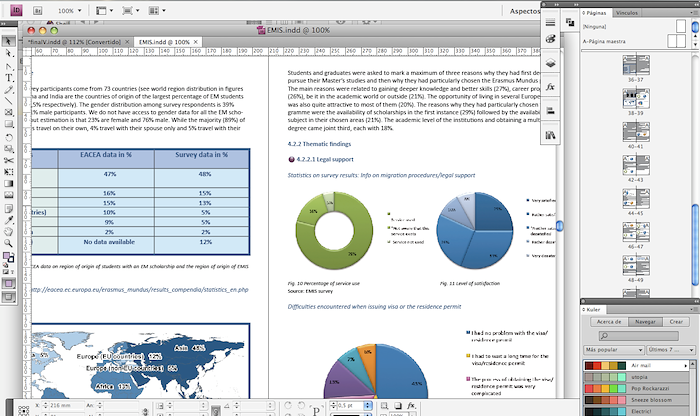Image resolution: width=700 pixels, height=416 pixels.
Task: Toggle fill and stroke color box
Action: coord(8,258)
